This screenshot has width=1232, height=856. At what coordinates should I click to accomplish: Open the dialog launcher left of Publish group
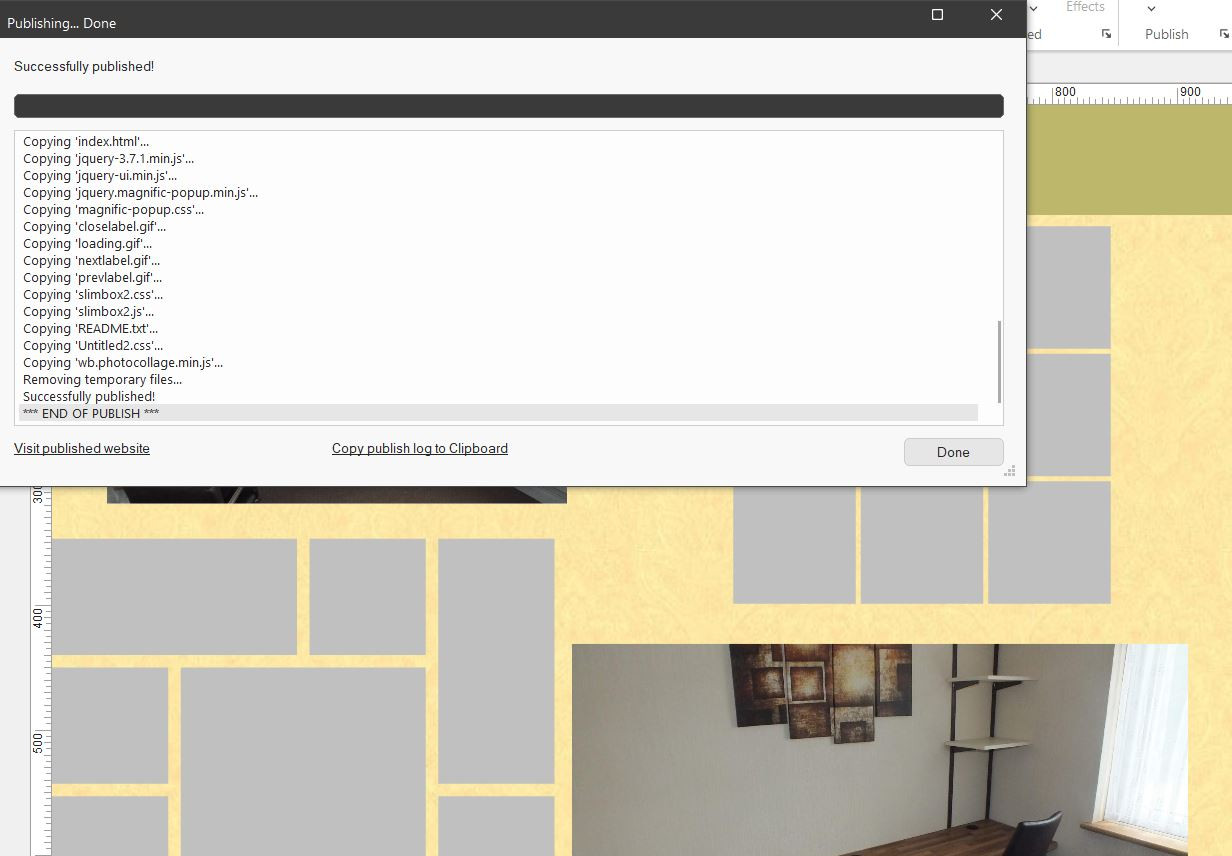[x=1106, y=34]
